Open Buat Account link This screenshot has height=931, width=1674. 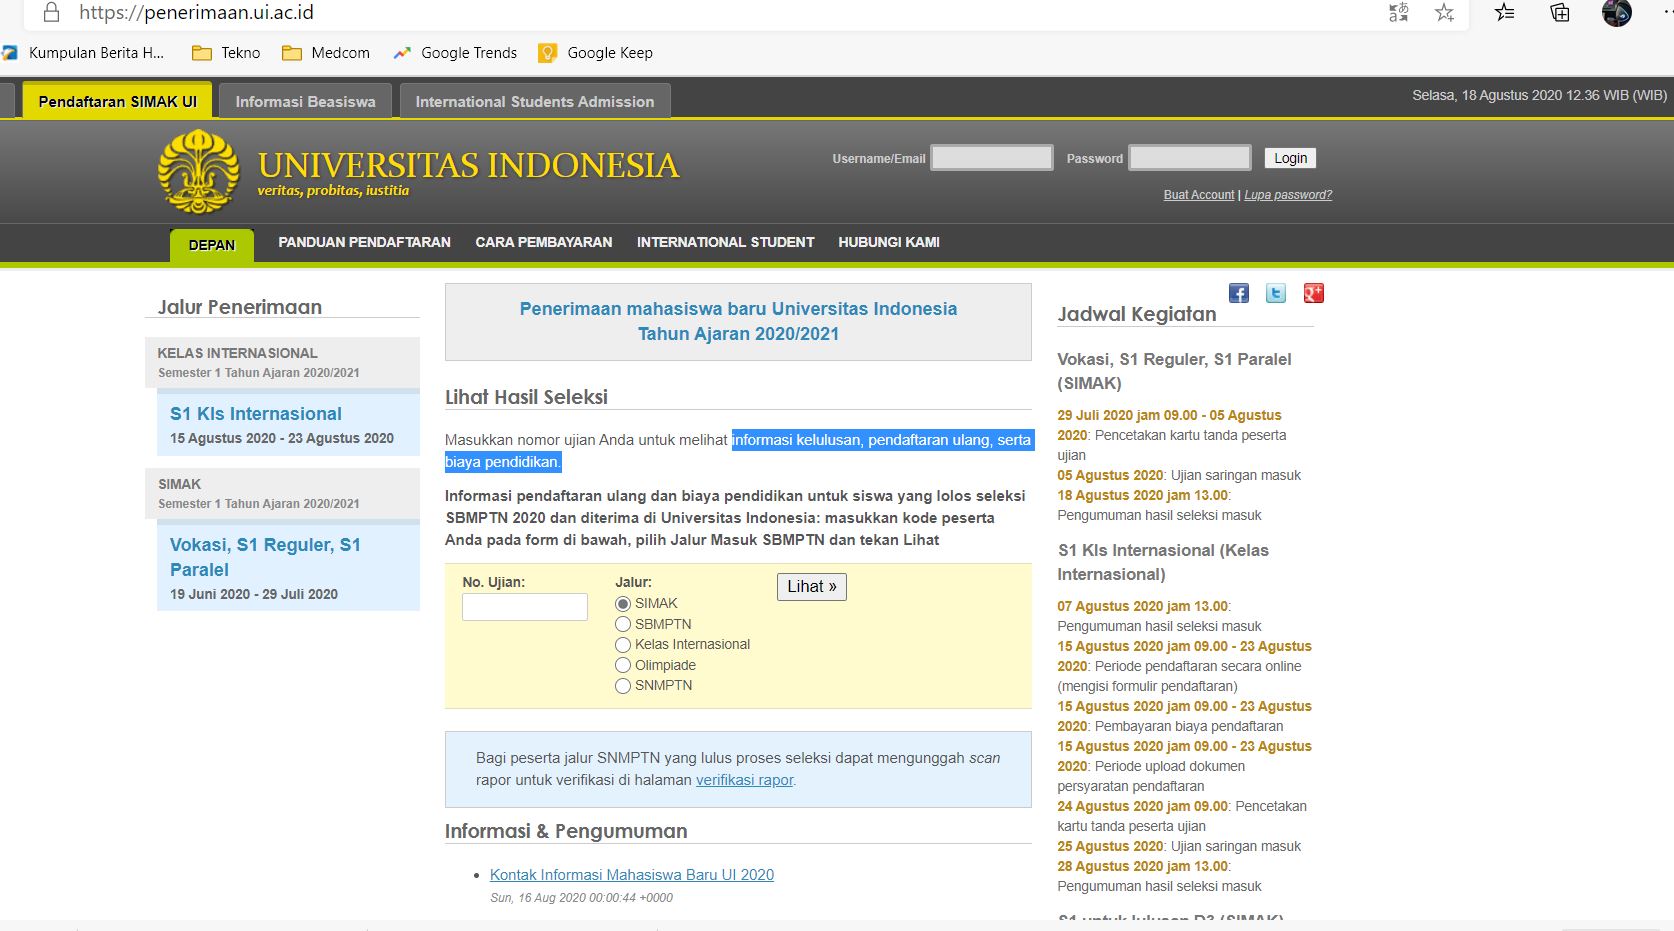(1199, 195)
